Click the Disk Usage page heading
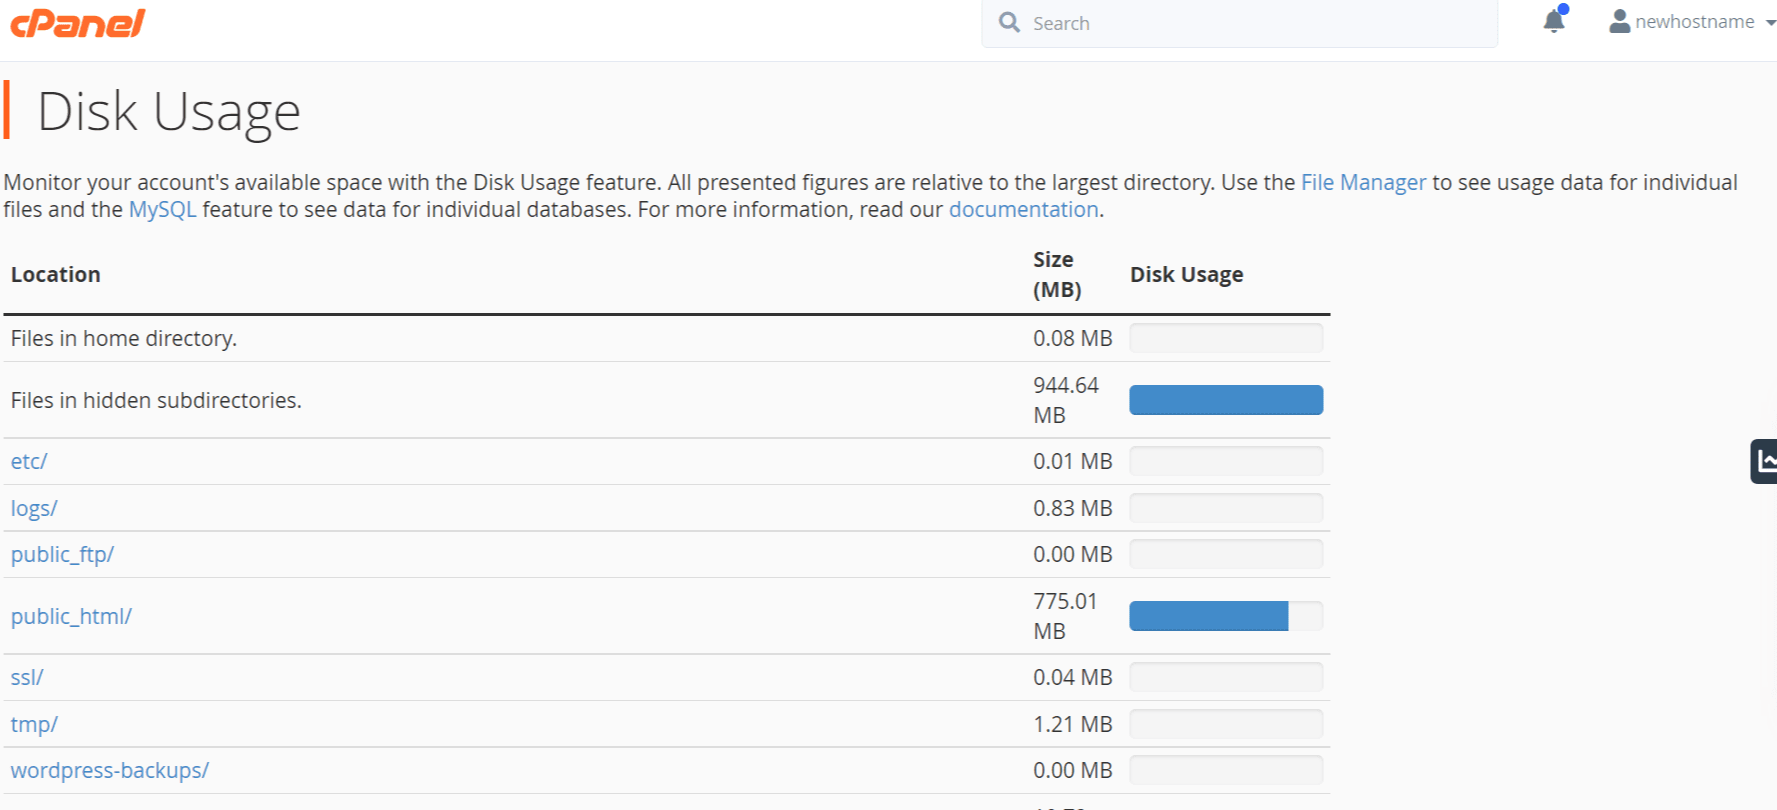The width and height of the screenshot is (1777, 810). (x=169, y=111)
